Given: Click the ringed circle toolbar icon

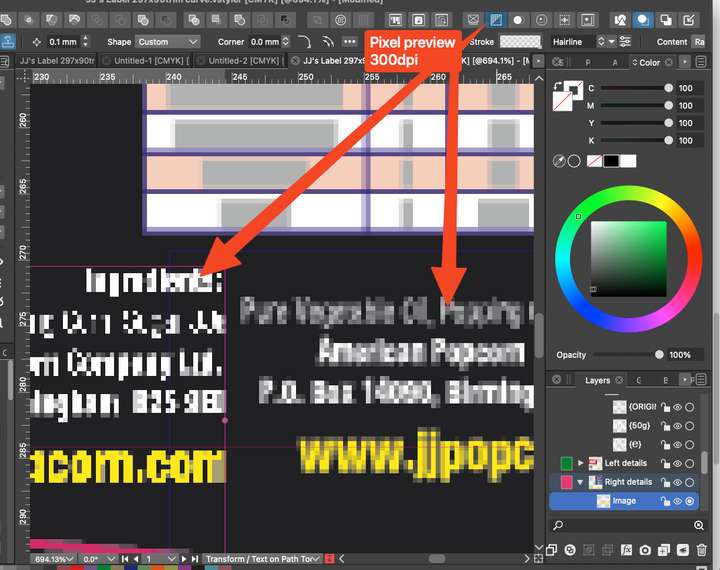Looking at the screenshot, I should [x=542, y=20].
